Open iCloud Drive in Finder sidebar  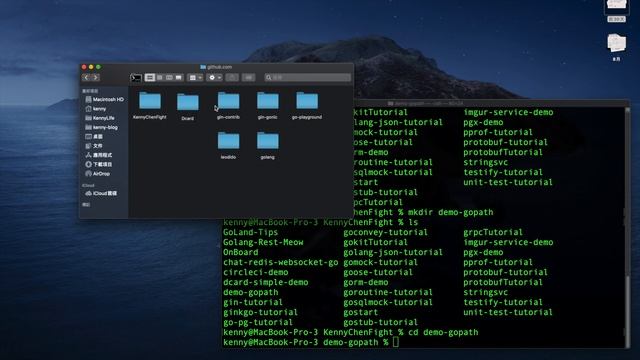tap(101, 193)
